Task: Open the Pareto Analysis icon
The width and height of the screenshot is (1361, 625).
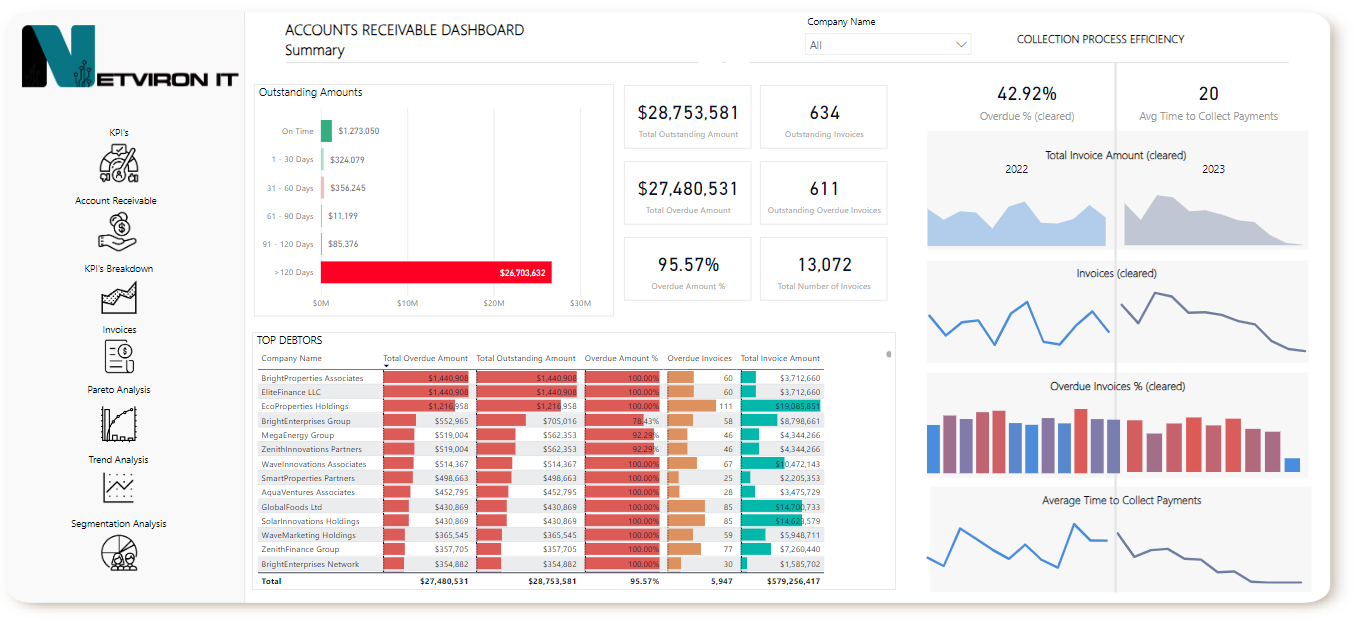Action: coord(118,423)
